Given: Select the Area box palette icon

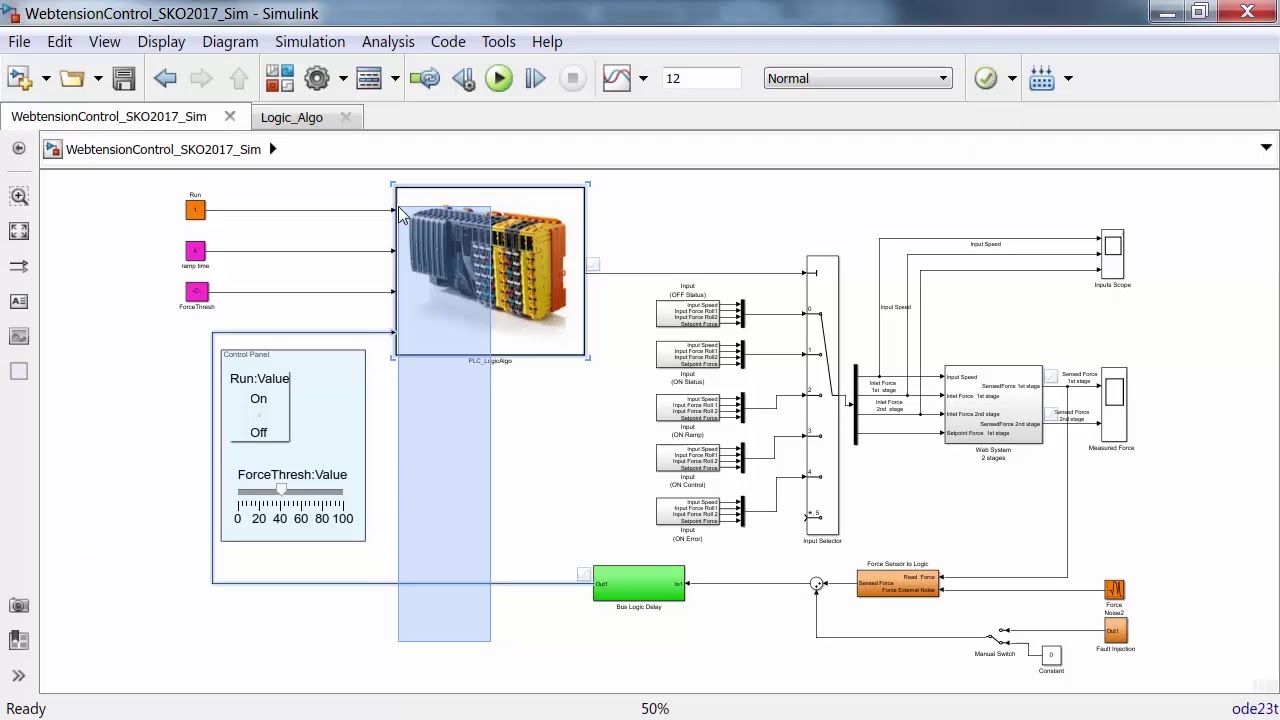Looking at the screenshot, I should pyautogui.click(x=19, y=371).
